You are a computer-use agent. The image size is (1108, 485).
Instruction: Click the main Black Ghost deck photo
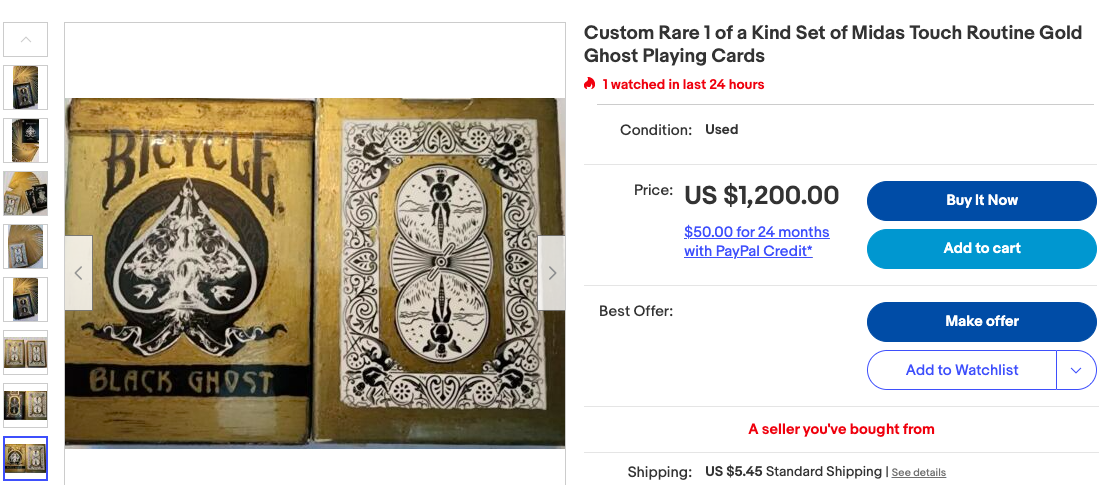coord(315,273)
